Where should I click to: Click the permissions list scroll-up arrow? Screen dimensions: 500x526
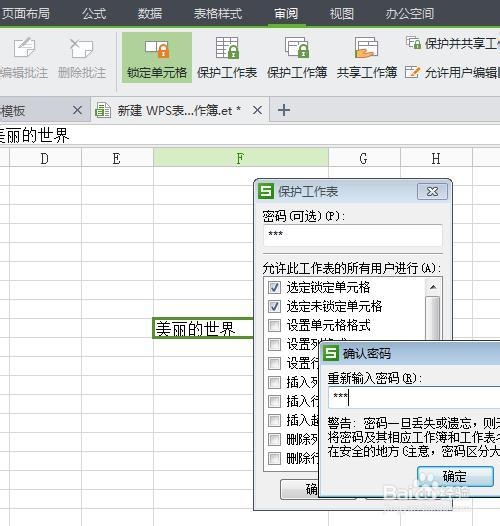click(433, 287)
